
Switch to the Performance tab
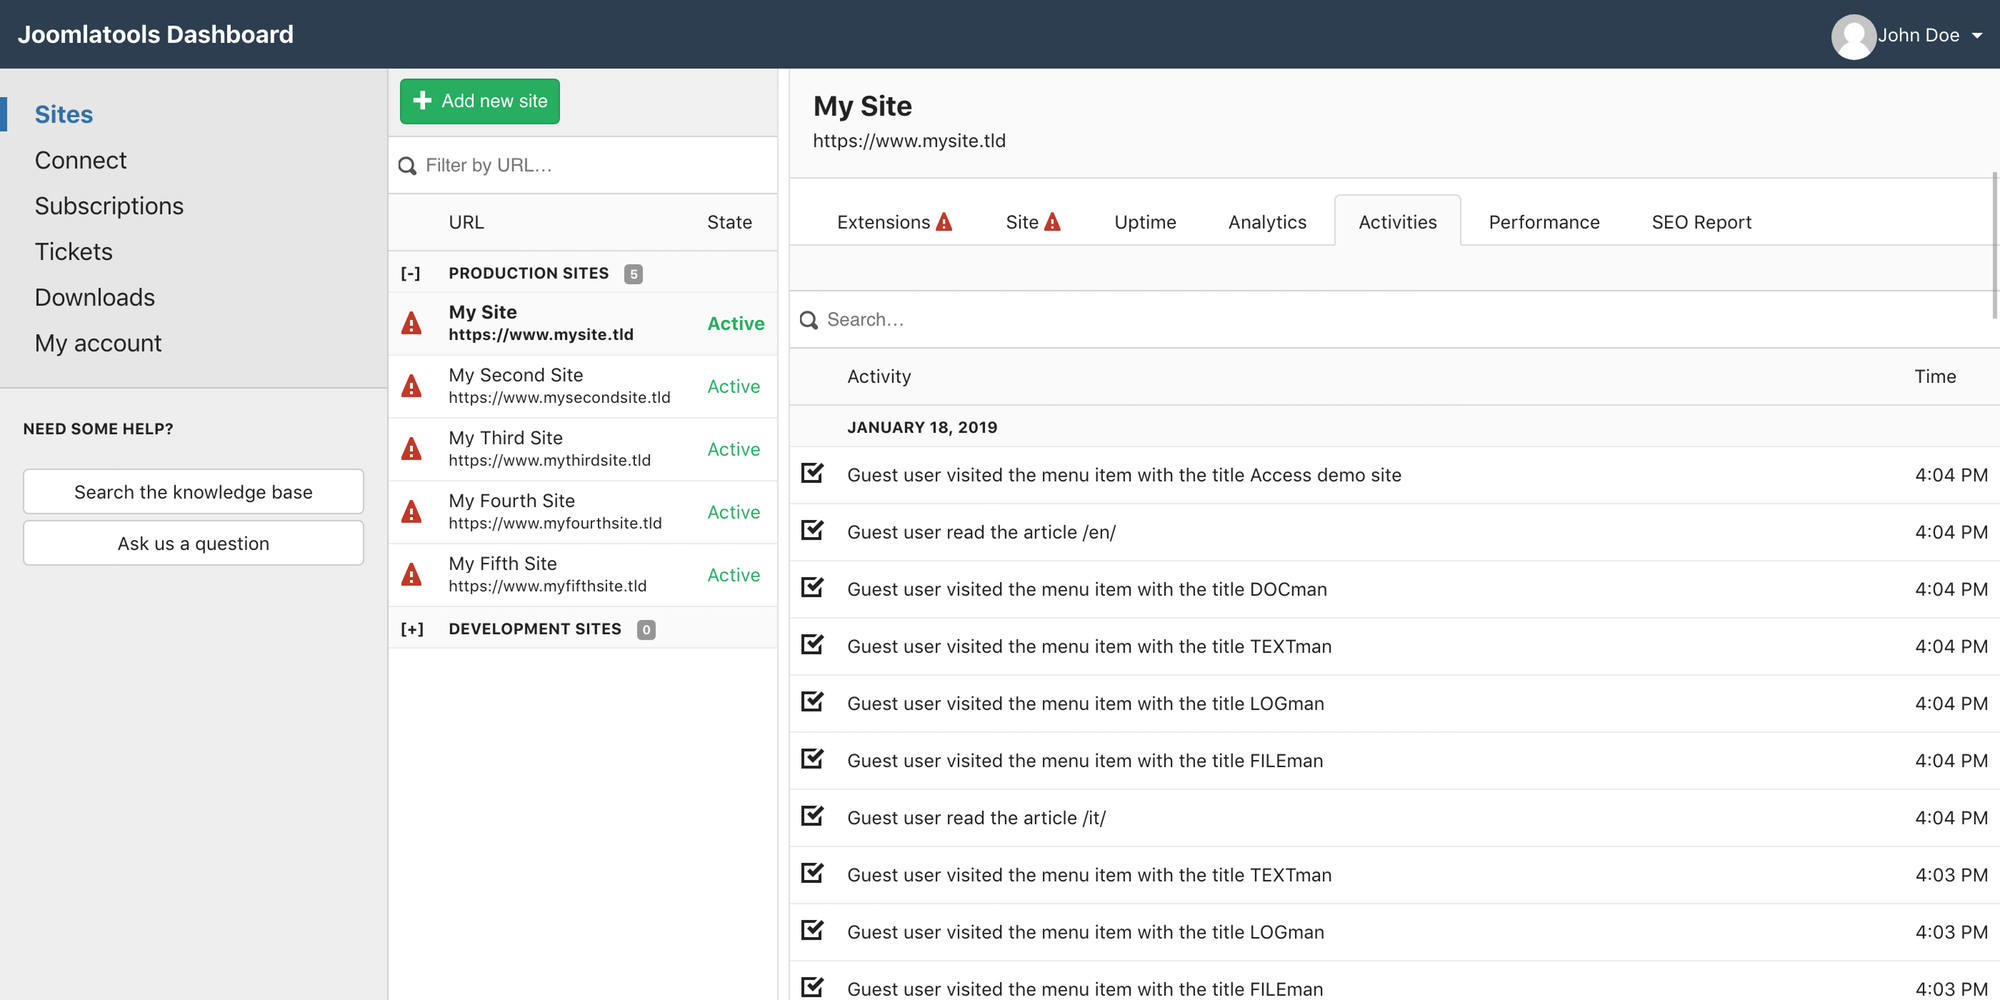click(x=1543, y=222)
